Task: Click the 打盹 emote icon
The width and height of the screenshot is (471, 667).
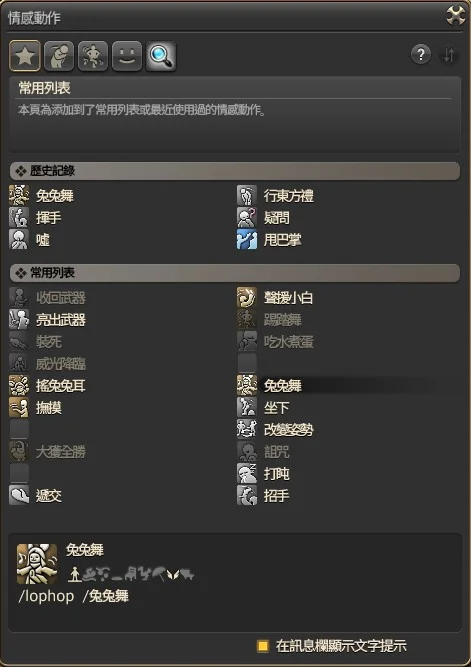Action: (x=247, y=473)
